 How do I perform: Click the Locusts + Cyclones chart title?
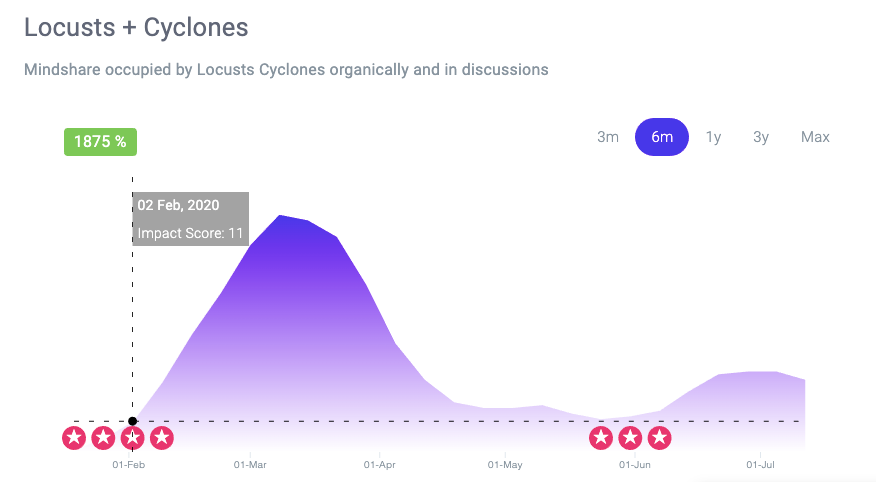point(136,27)
